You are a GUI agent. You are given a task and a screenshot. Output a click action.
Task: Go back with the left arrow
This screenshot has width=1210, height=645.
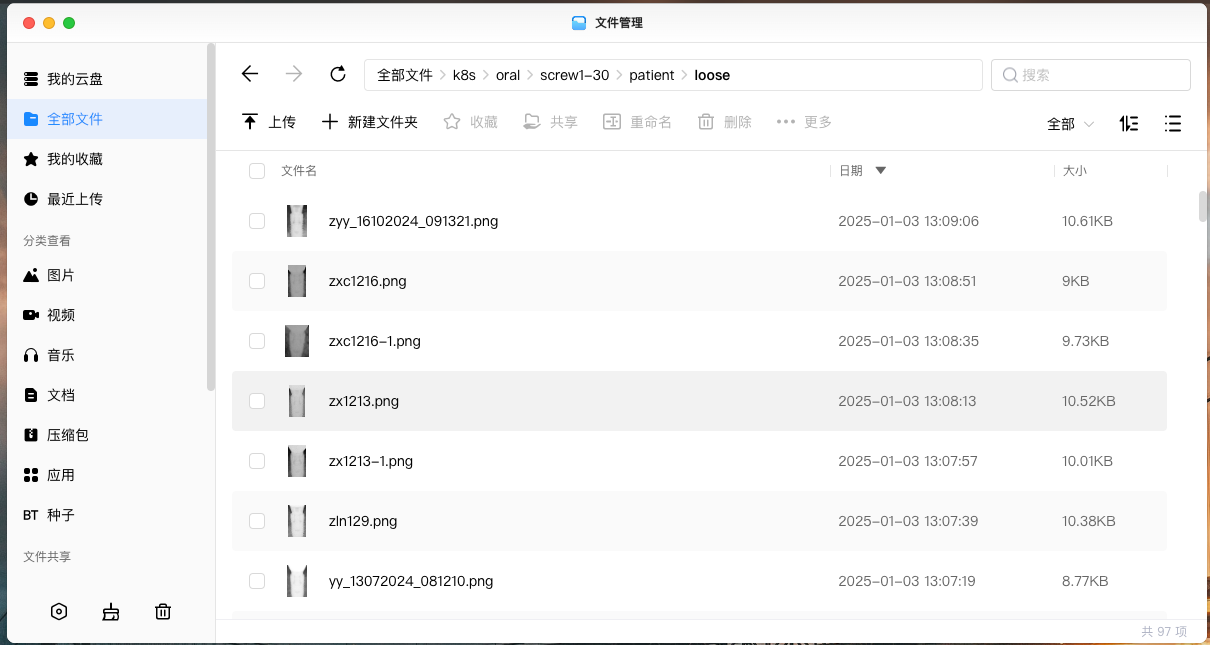pos(250,74)
